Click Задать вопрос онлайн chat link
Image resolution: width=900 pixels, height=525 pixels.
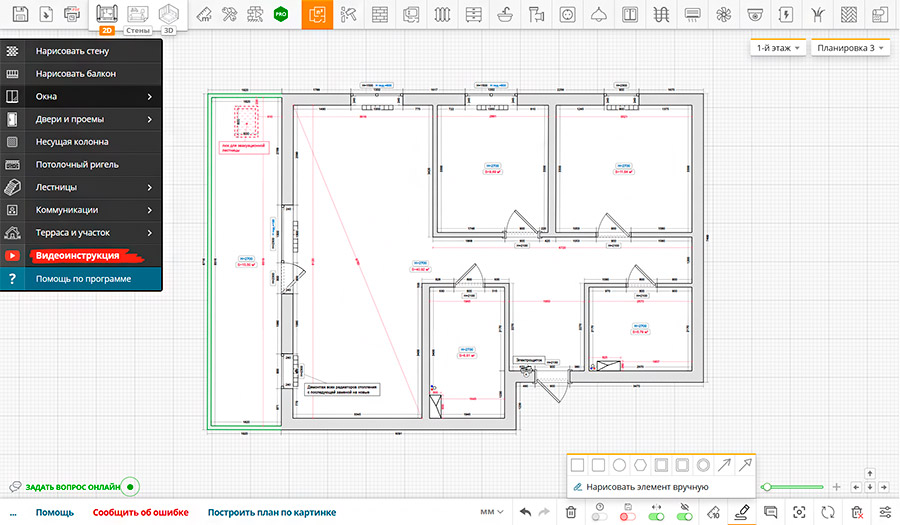[73, 487]
